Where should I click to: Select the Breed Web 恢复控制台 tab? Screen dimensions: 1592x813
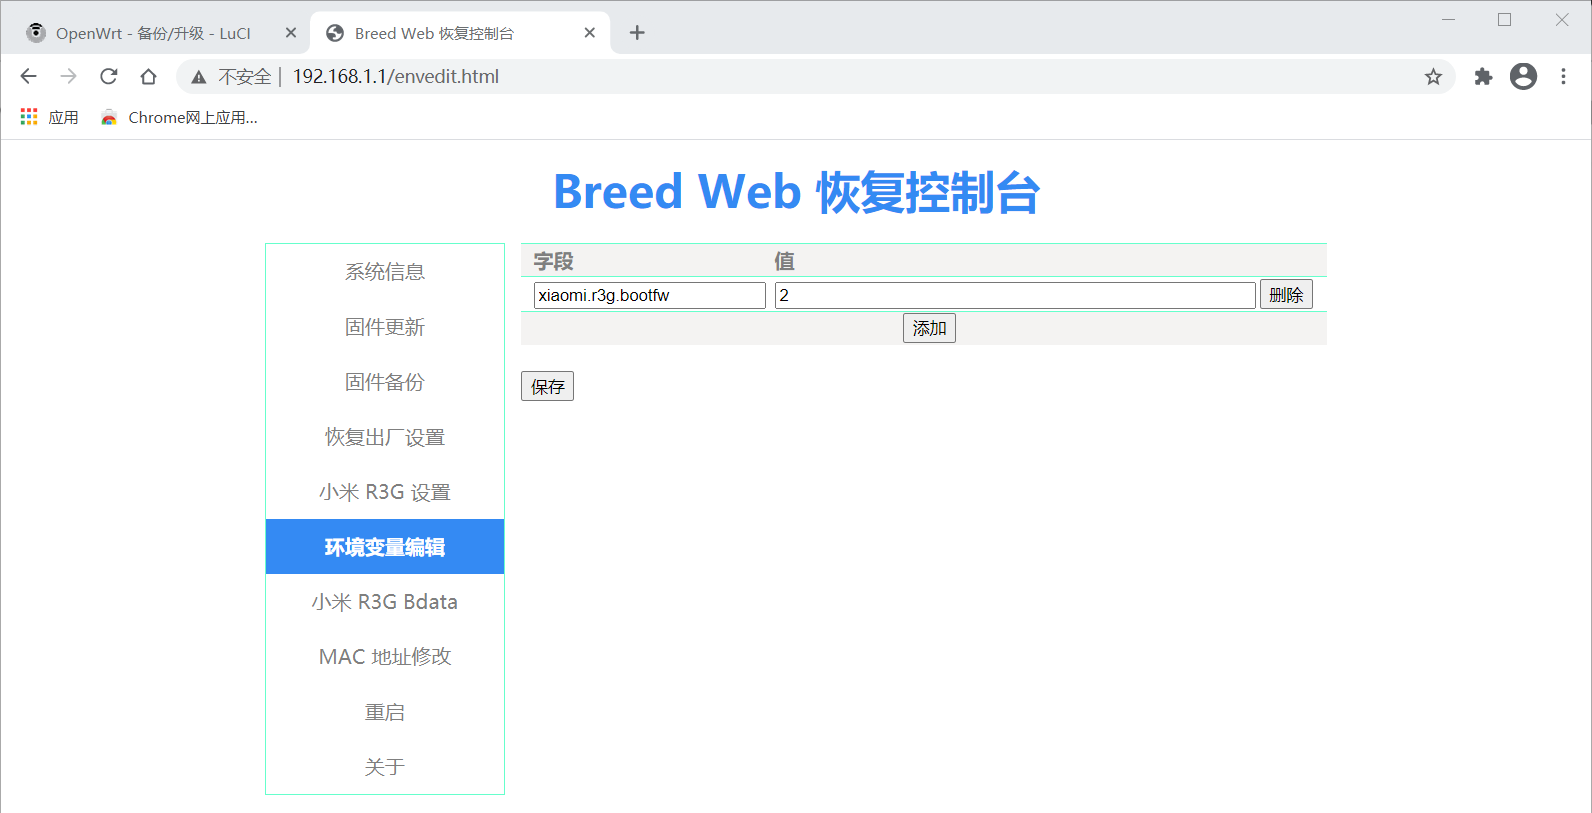click(460, 33)
